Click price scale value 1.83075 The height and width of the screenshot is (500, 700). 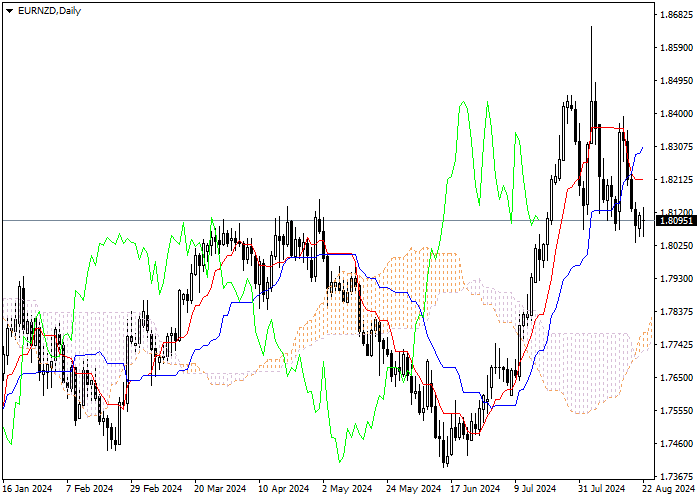point(677,146)
